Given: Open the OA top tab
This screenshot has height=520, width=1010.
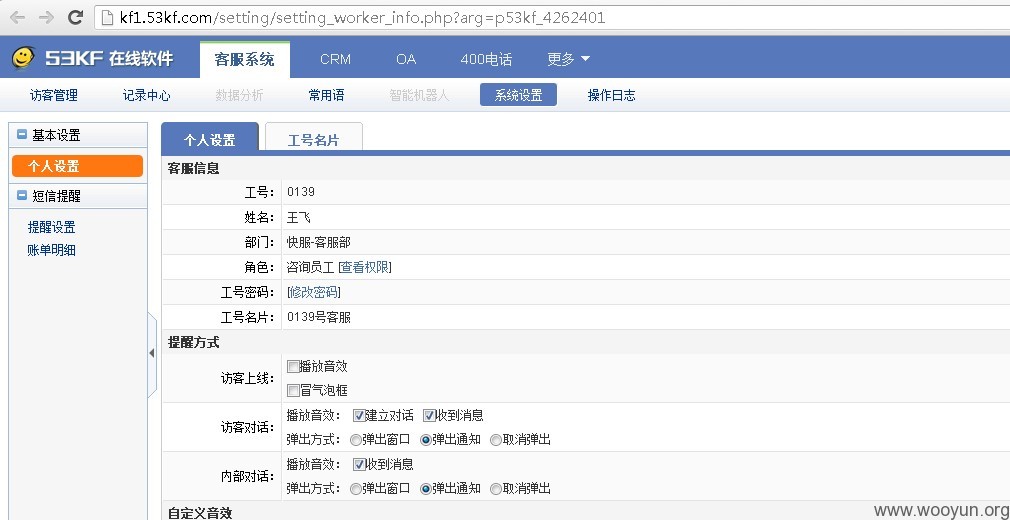Looking at the screenshot, I should click(406, 59).
